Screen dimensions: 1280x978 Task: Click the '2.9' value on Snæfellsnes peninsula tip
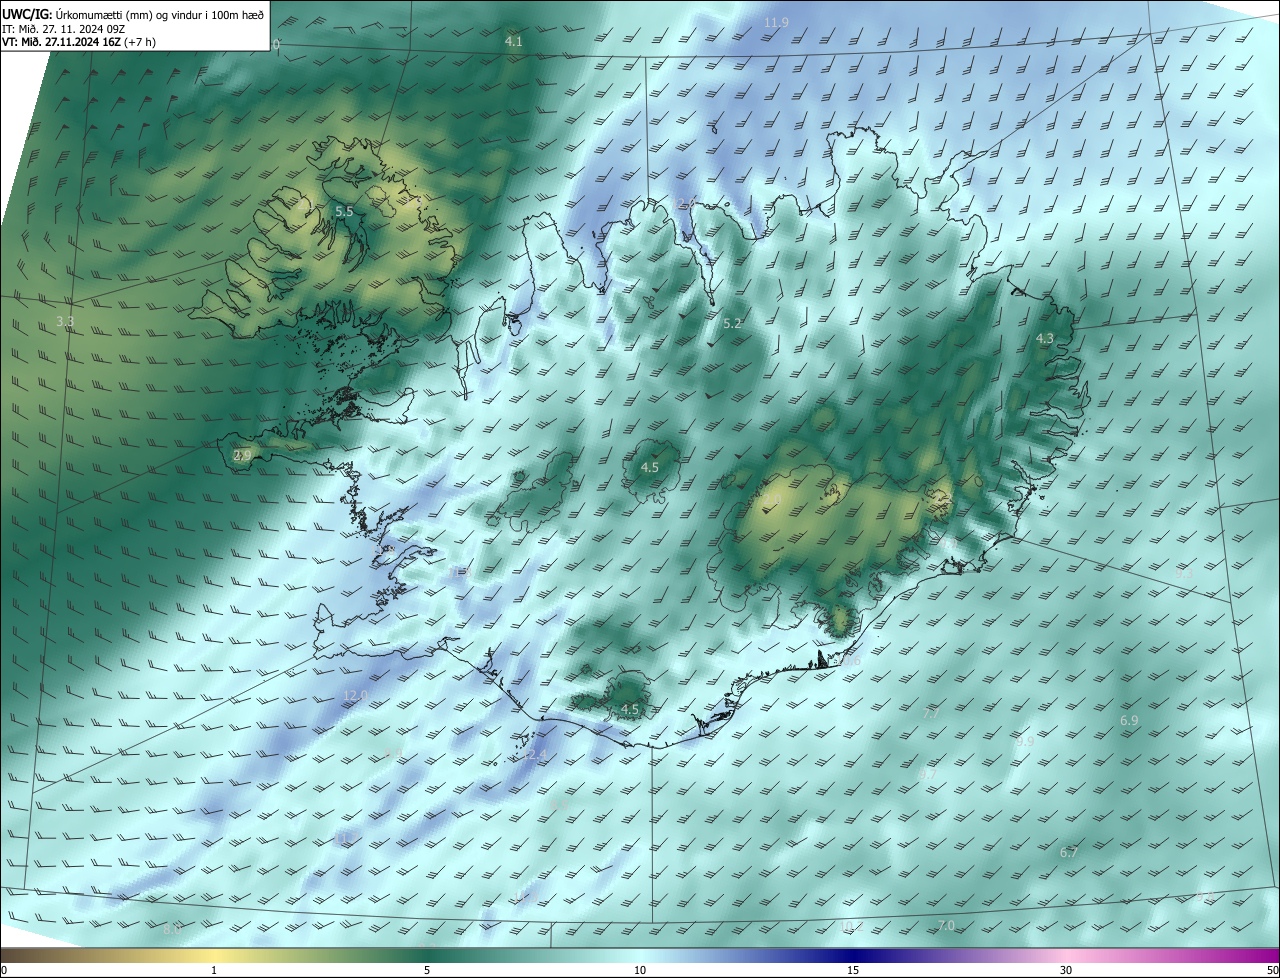242,455
